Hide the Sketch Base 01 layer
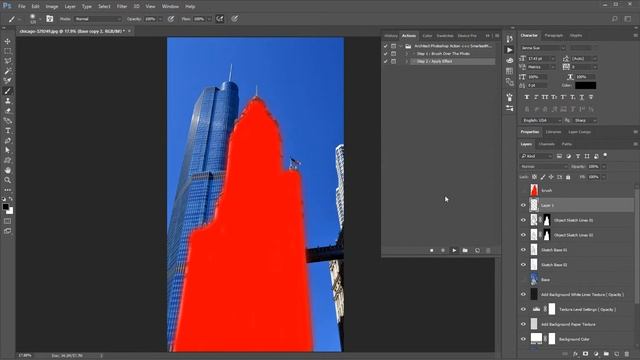This screenshot has height=360, width=640. coord(523,250)
